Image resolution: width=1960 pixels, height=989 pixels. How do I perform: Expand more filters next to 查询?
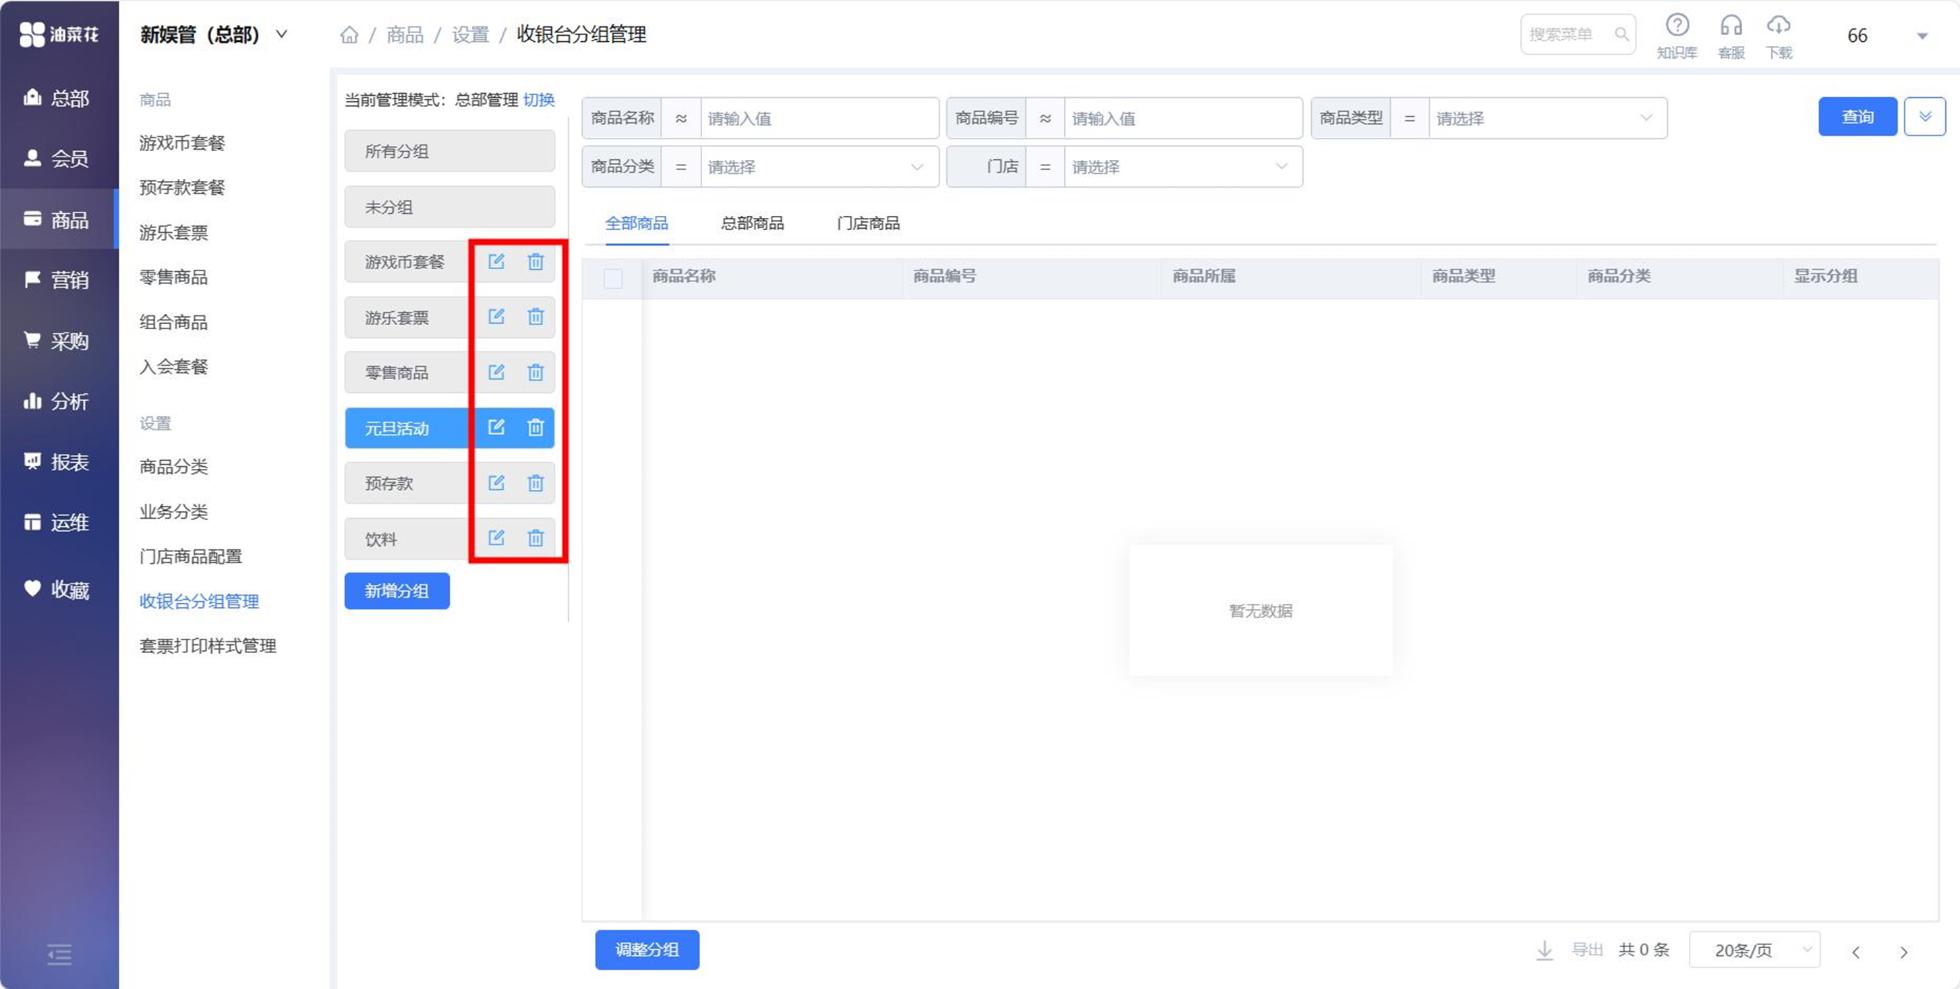[x=1925, y=117]
